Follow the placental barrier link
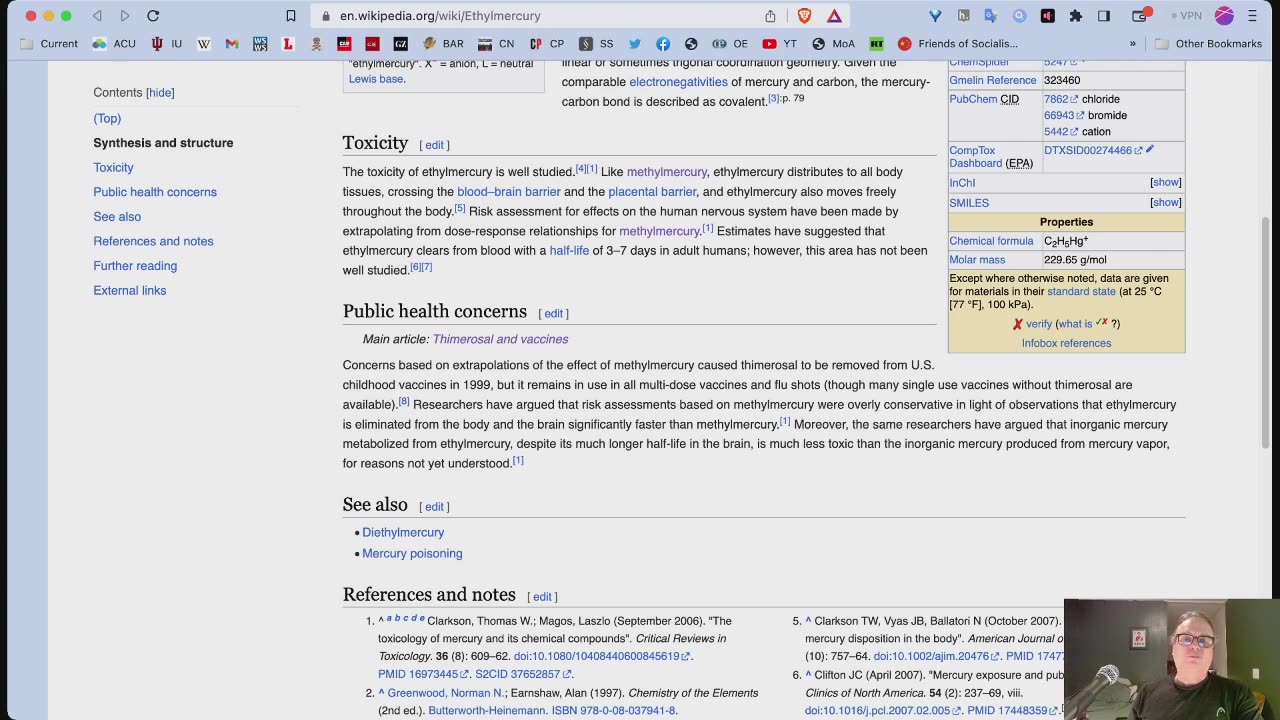 (x=652, y=192)
